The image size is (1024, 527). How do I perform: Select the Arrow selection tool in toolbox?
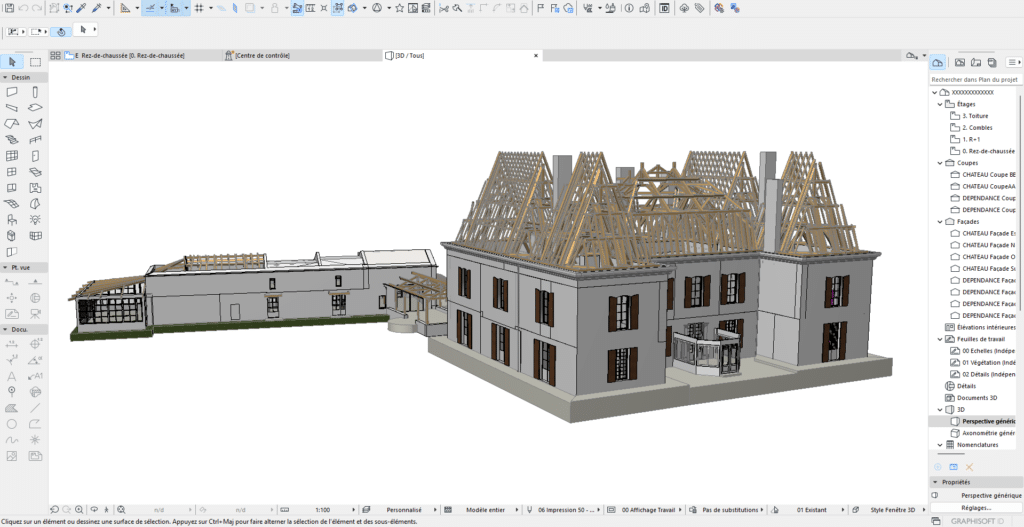(x=12, y=62)
